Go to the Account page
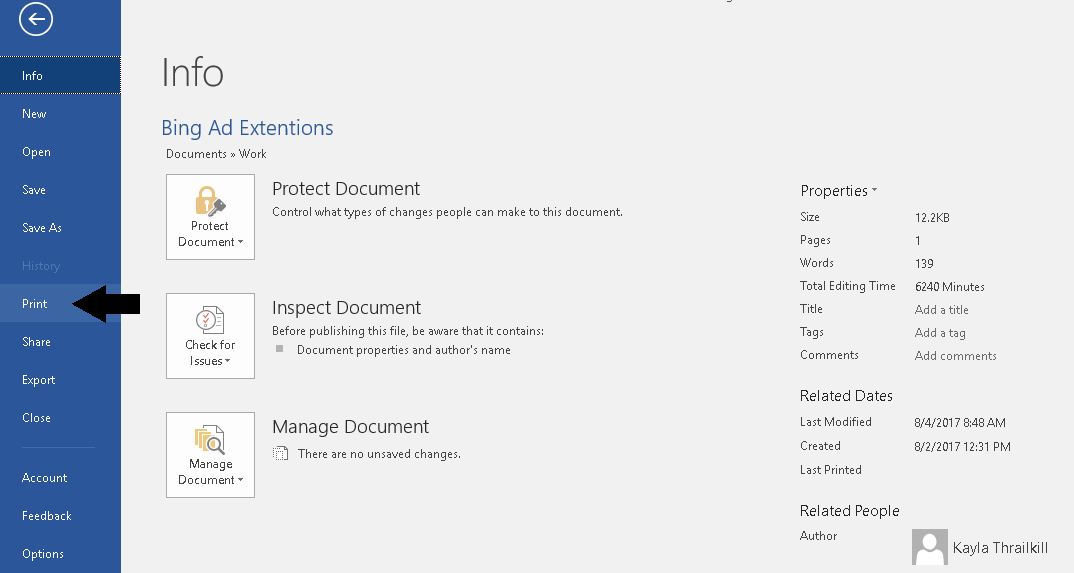This screenshot has height=573, width=1074. (x=45, y=478)
